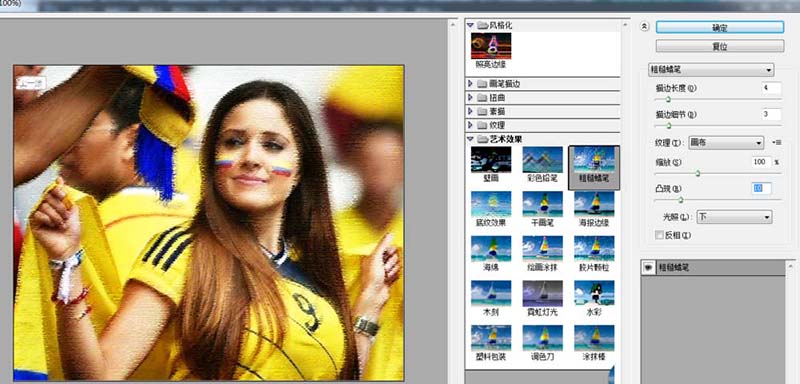Pick the 海绵 sponge filter thumbnail

[491, 253]
